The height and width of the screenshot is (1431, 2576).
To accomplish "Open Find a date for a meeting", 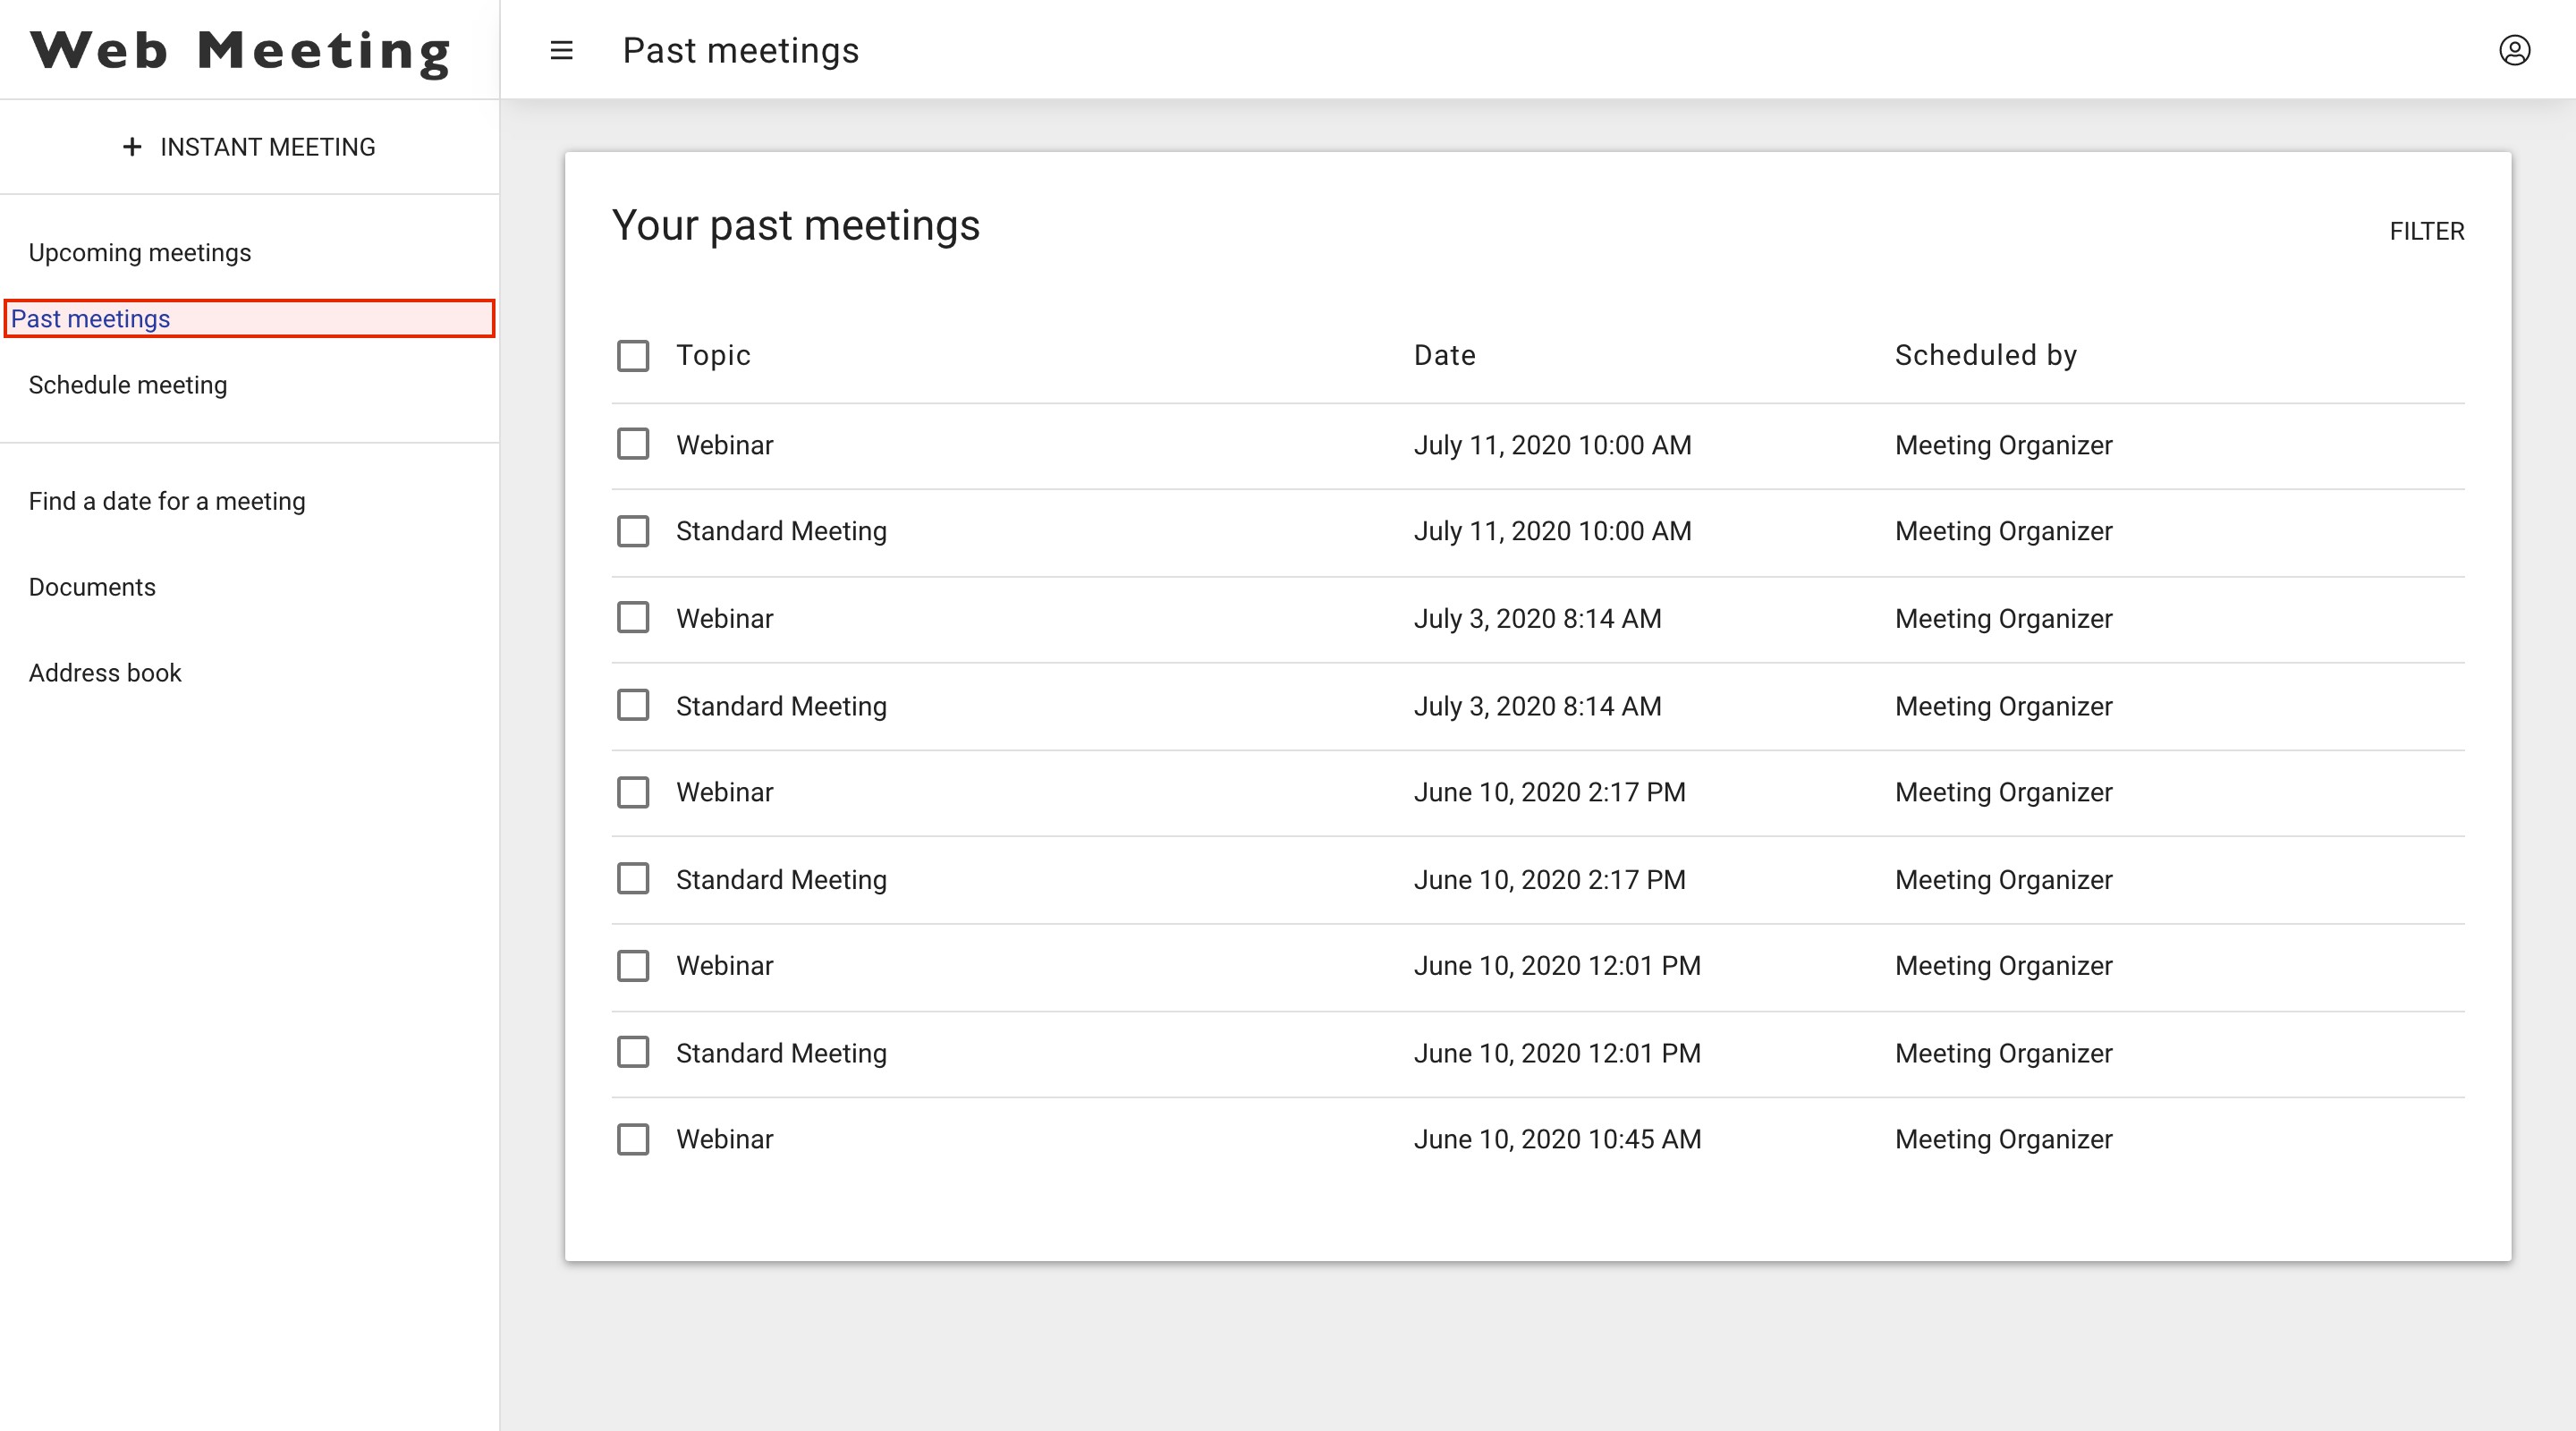I will pos(167,501).
